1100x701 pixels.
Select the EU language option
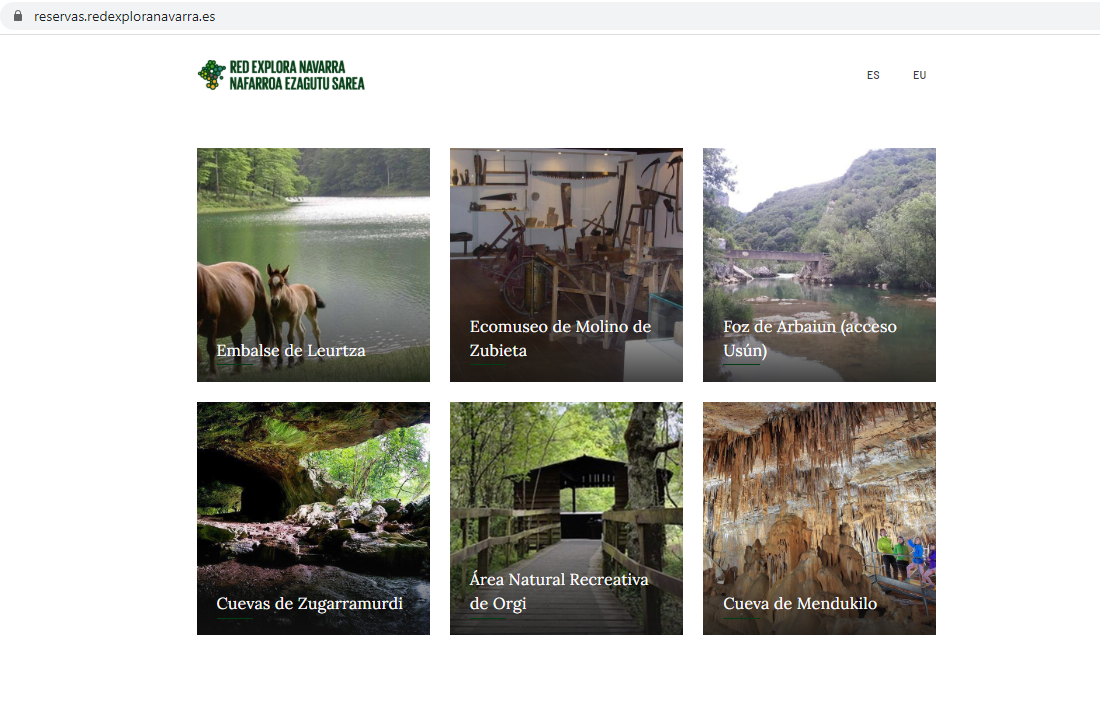click(919, 75)
